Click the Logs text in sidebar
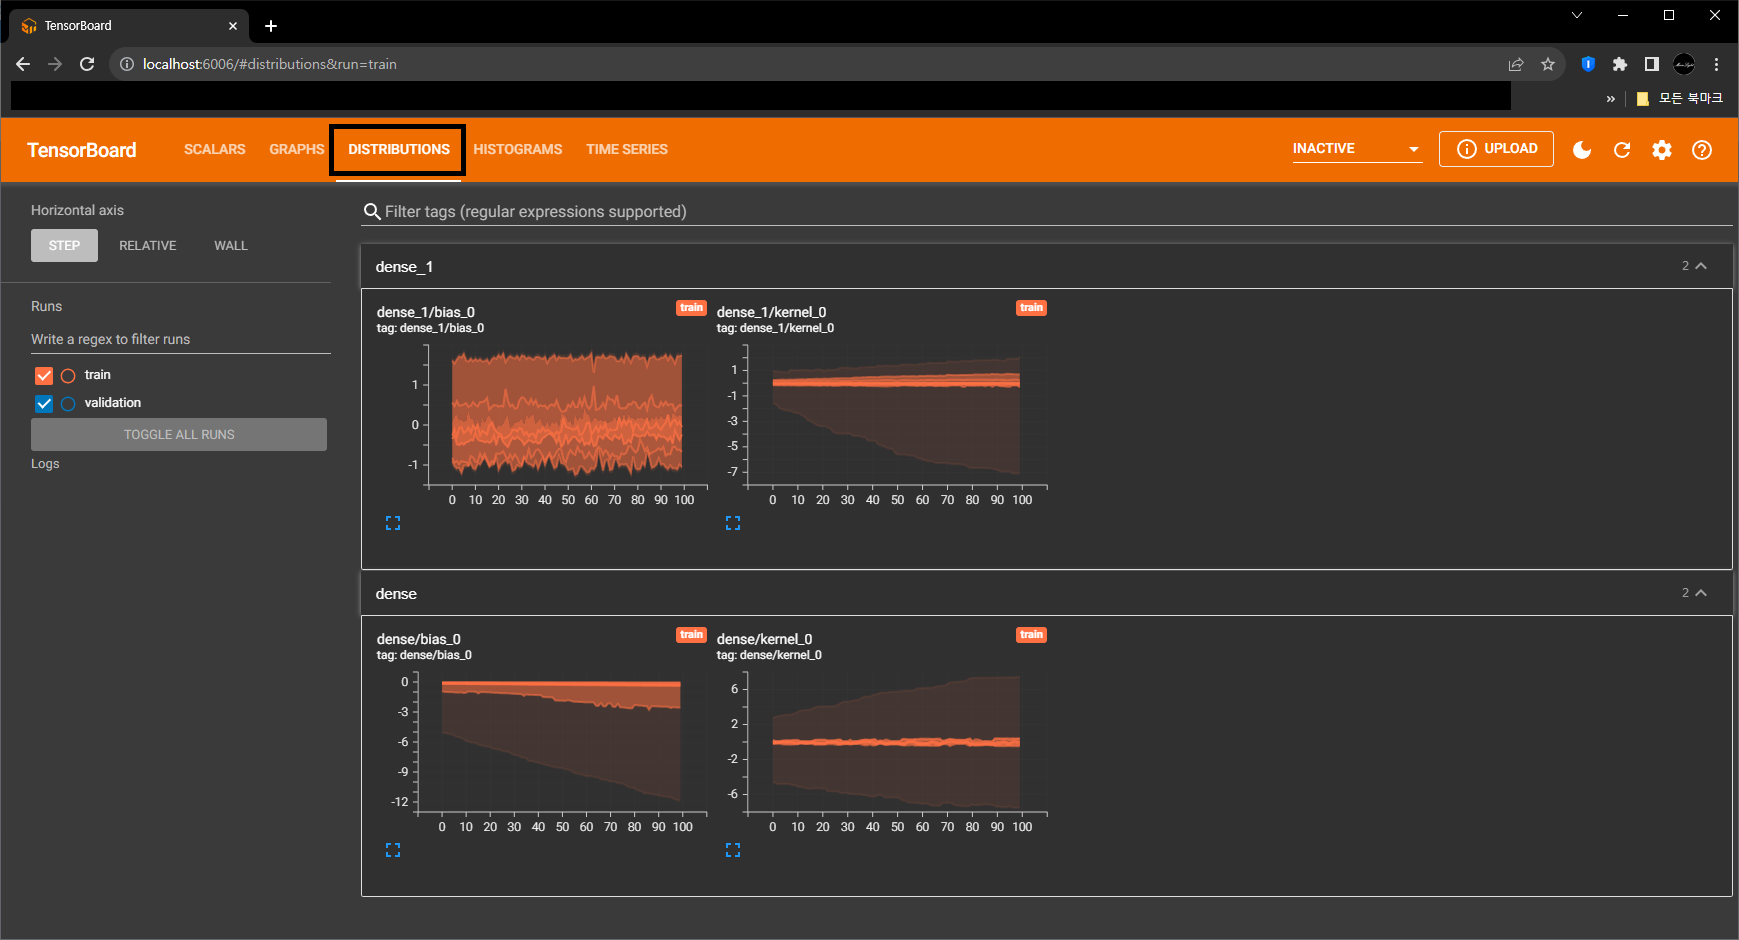 point(45,464)
